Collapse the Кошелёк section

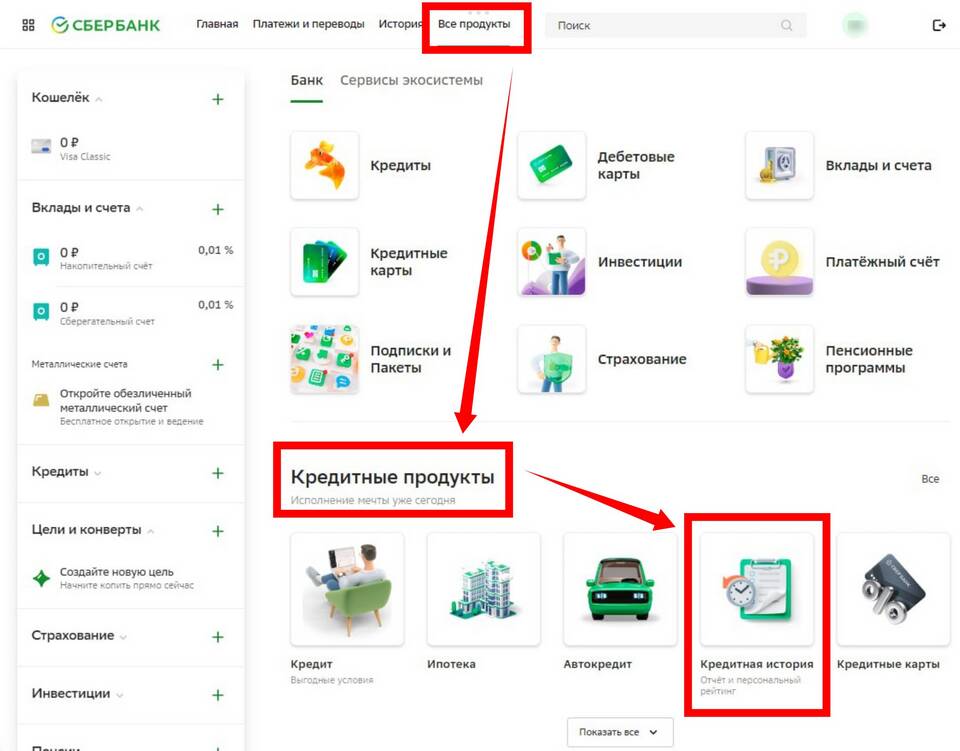click(99, 99)
